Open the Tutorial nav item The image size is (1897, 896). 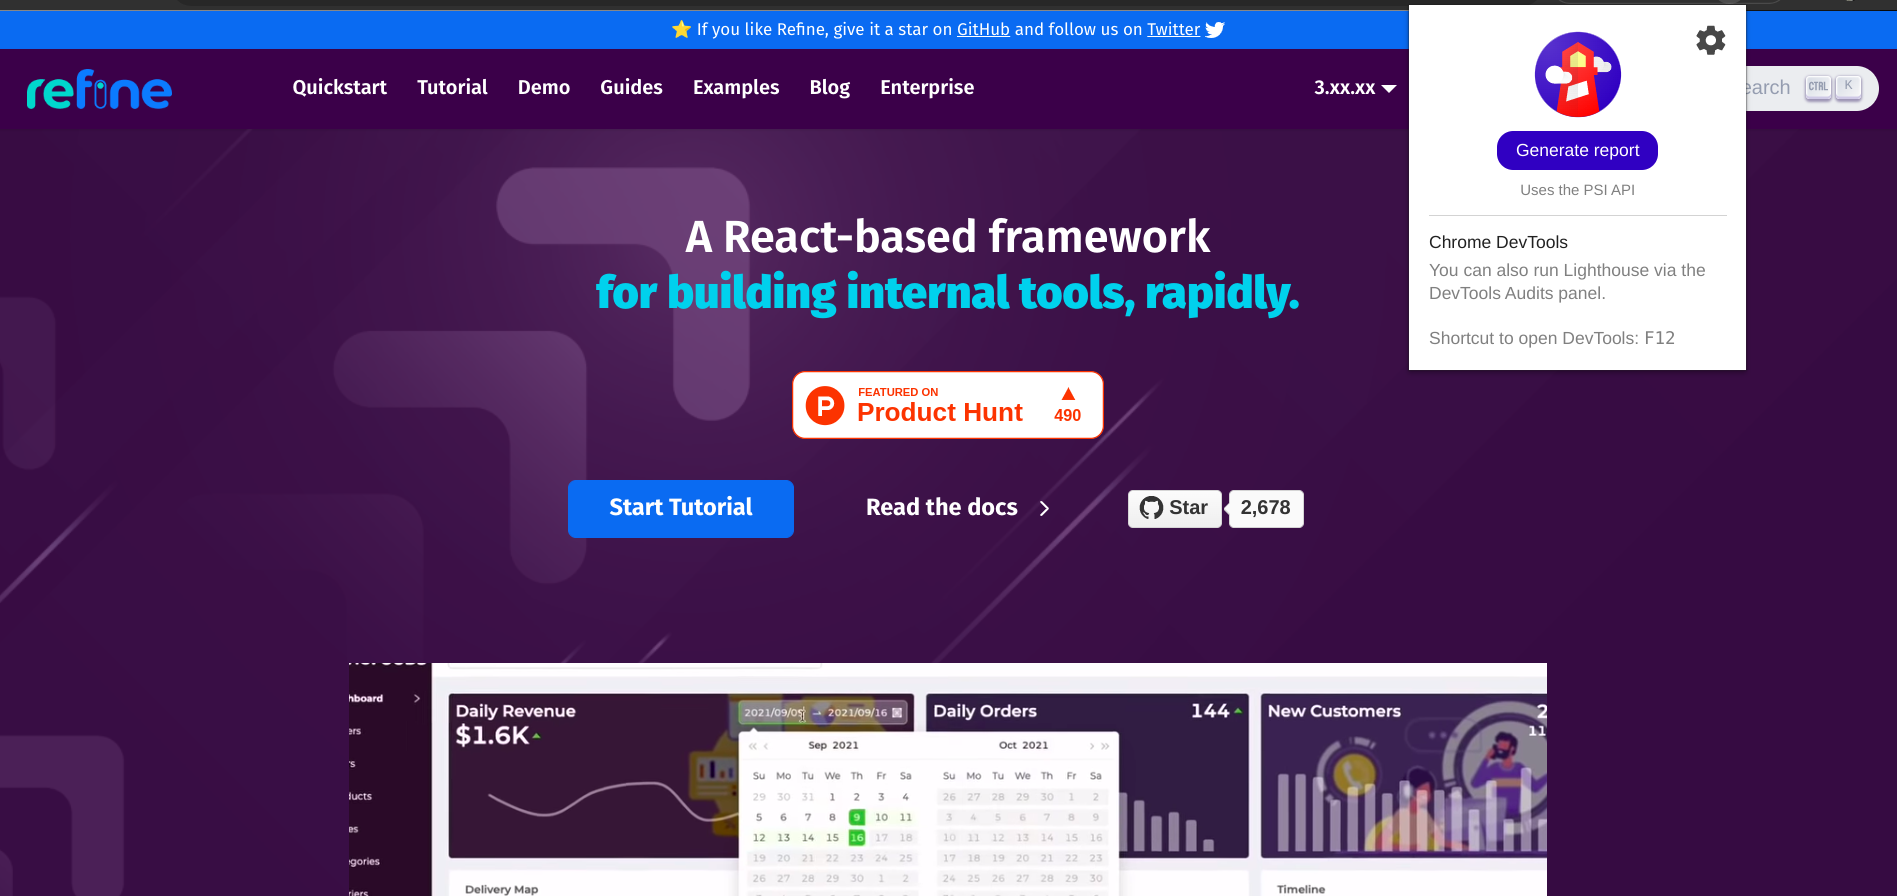point(452,87)
